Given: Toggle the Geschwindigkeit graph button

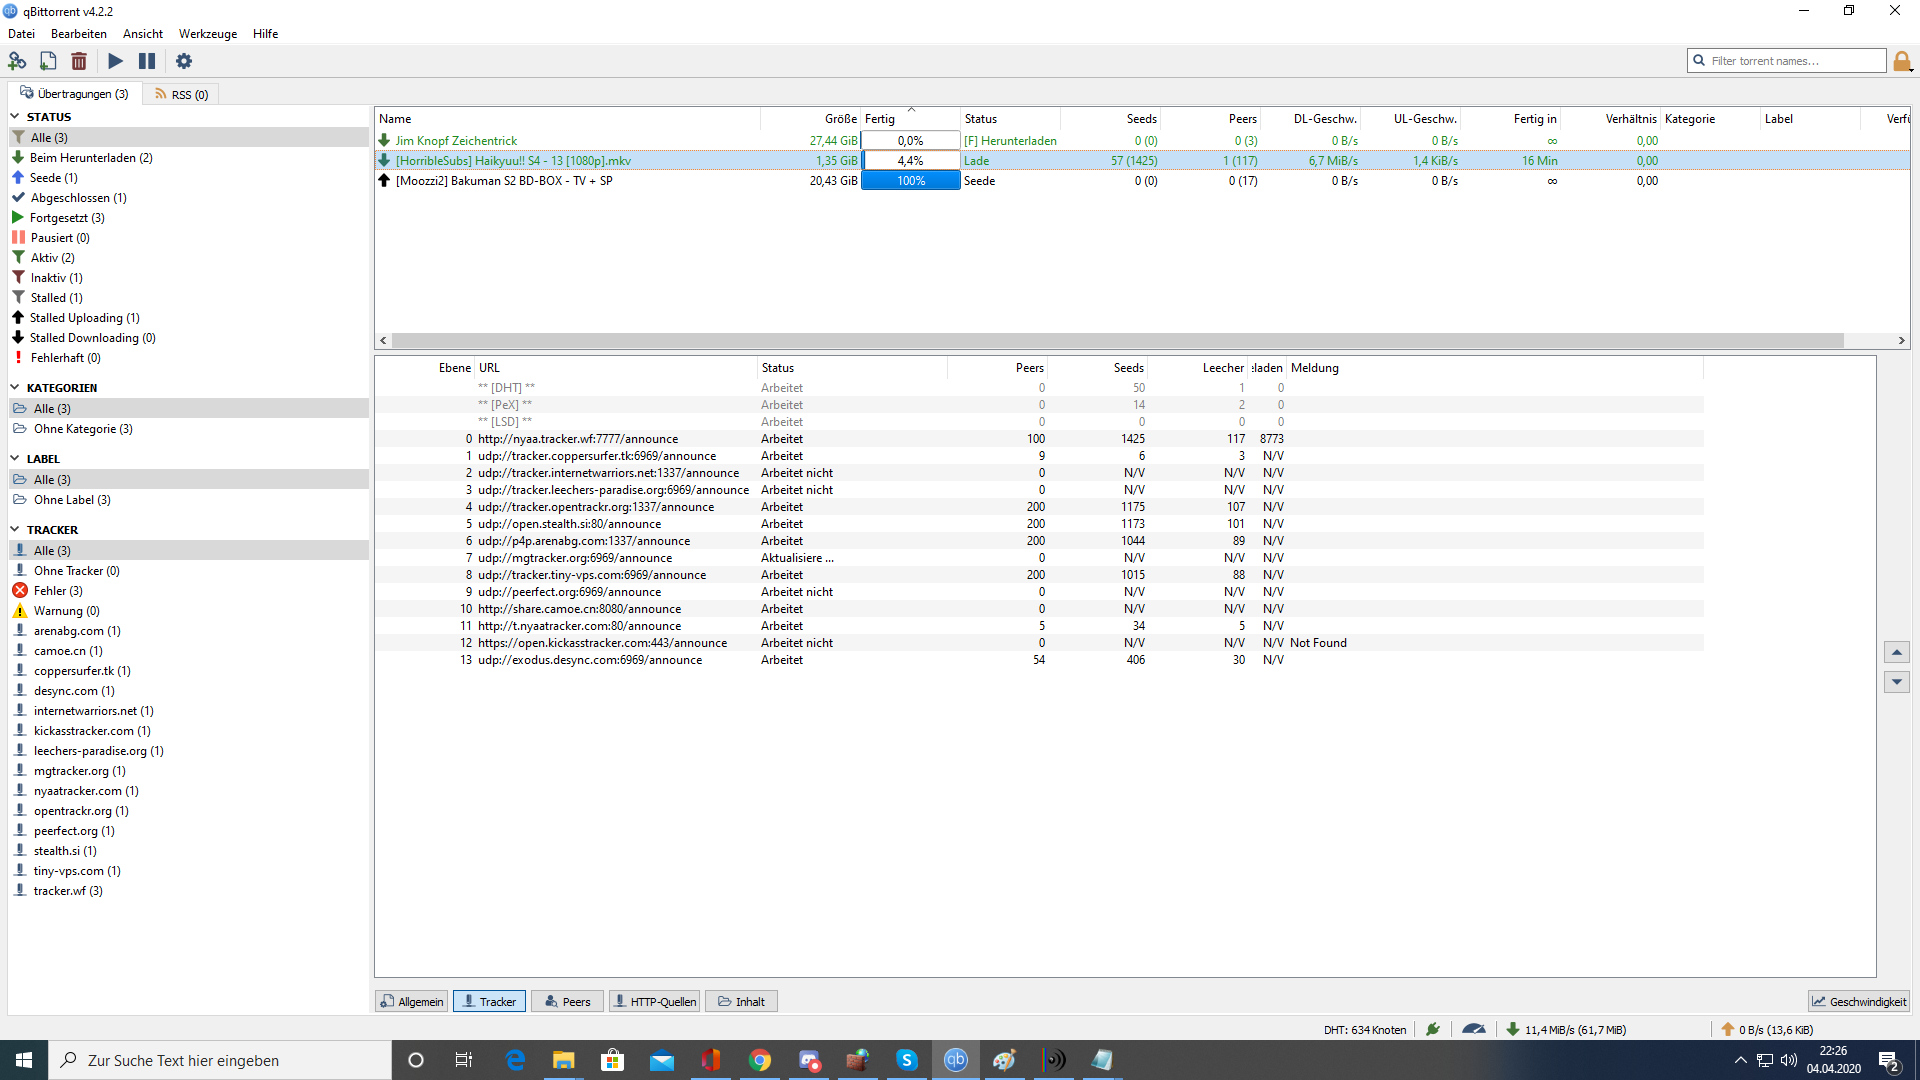Looking at the screenshot, I should [1859, 1001].
